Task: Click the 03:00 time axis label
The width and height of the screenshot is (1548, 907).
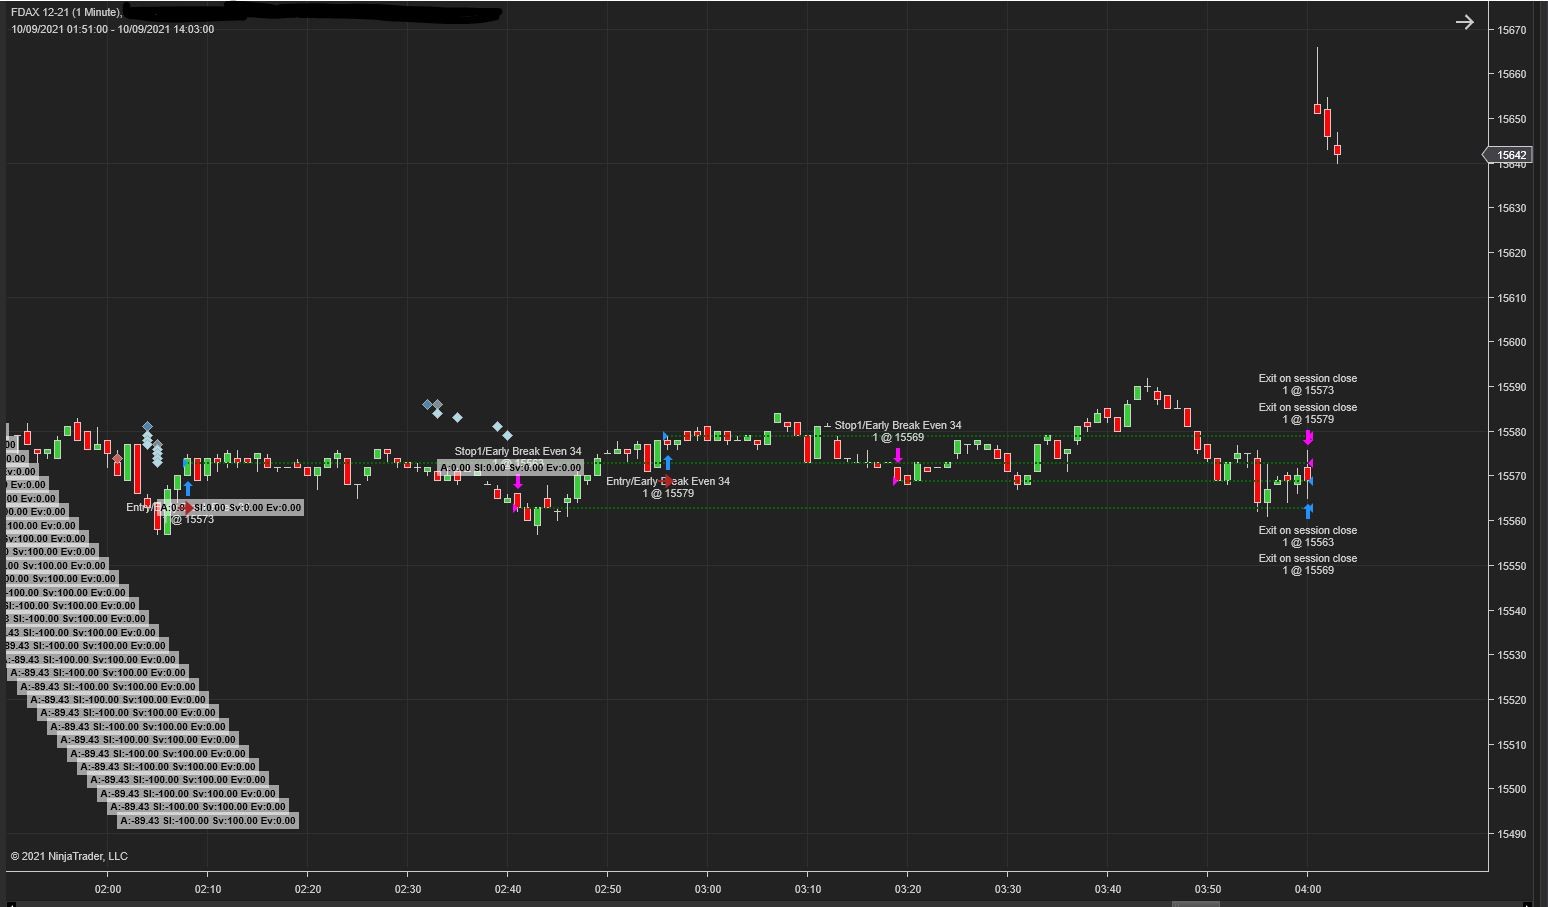Action: 708,889
